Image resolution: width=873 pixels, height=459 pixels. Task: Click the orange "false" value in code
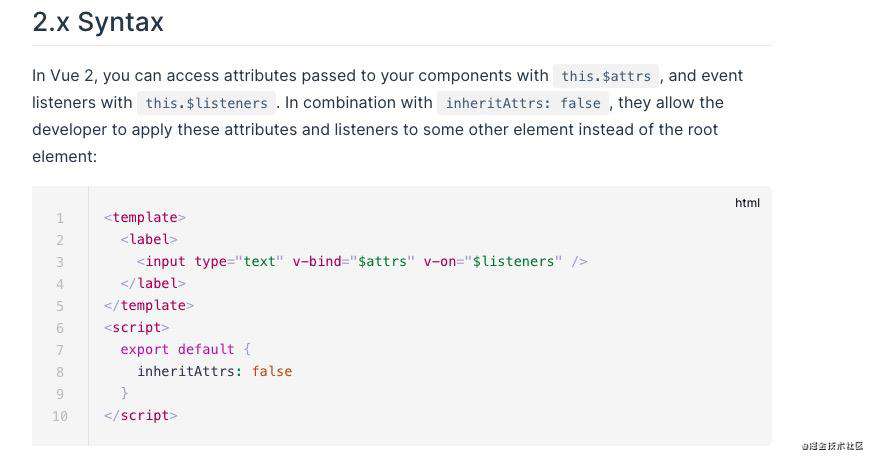pyautogui.click(x=272, y=372)
